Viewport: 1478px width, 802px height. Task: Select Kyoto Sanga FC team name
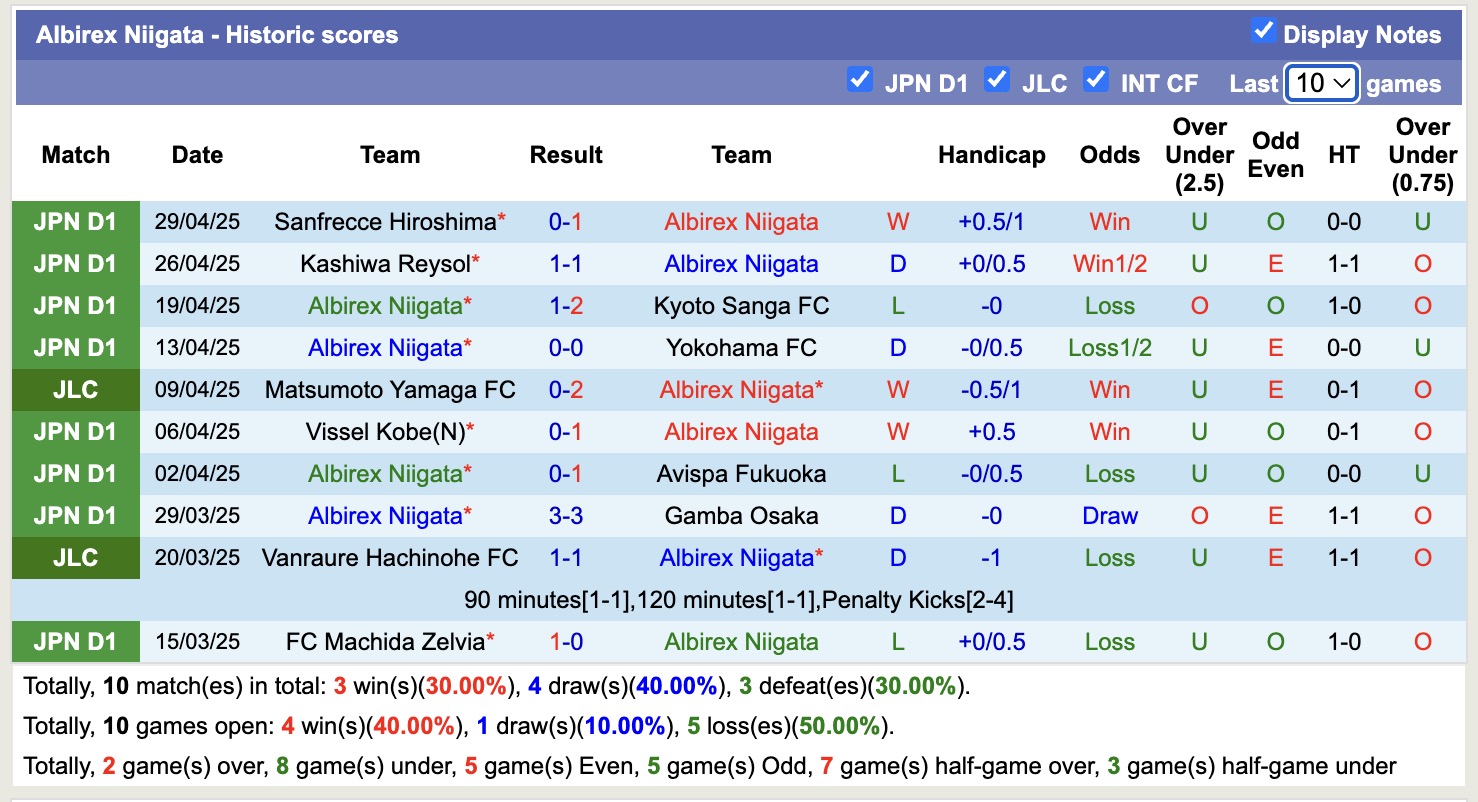coord(741,306)
